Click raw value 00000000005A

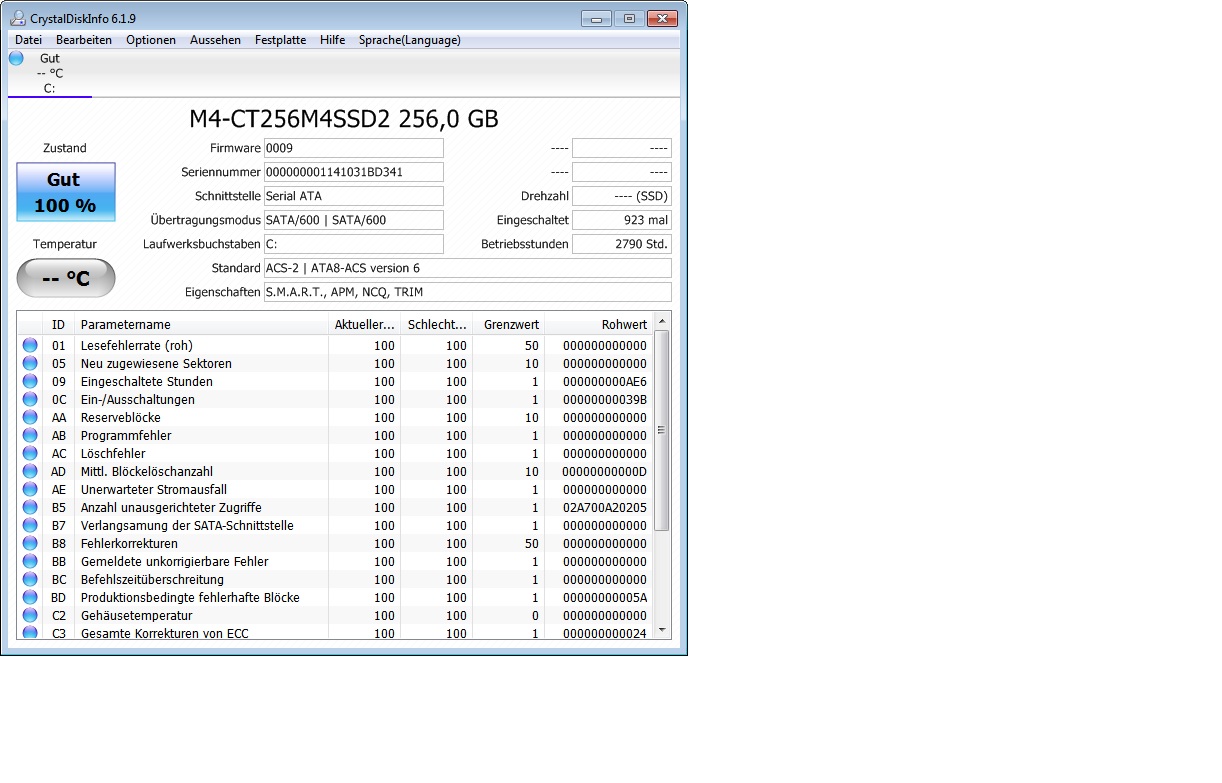[x=605, y=597]
